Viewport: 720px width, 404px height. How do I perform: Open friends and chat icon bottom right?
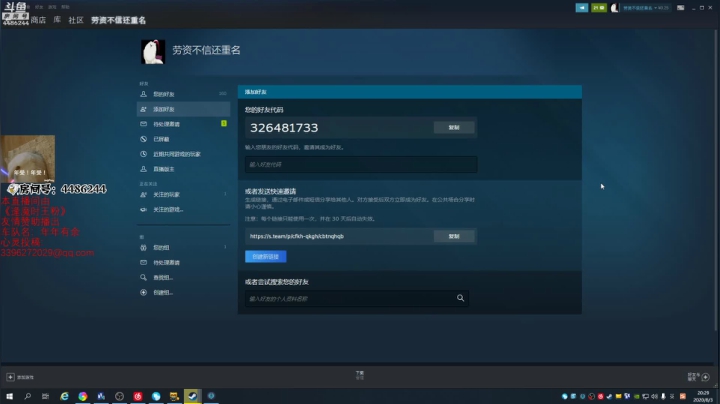(x=705, y=377)
